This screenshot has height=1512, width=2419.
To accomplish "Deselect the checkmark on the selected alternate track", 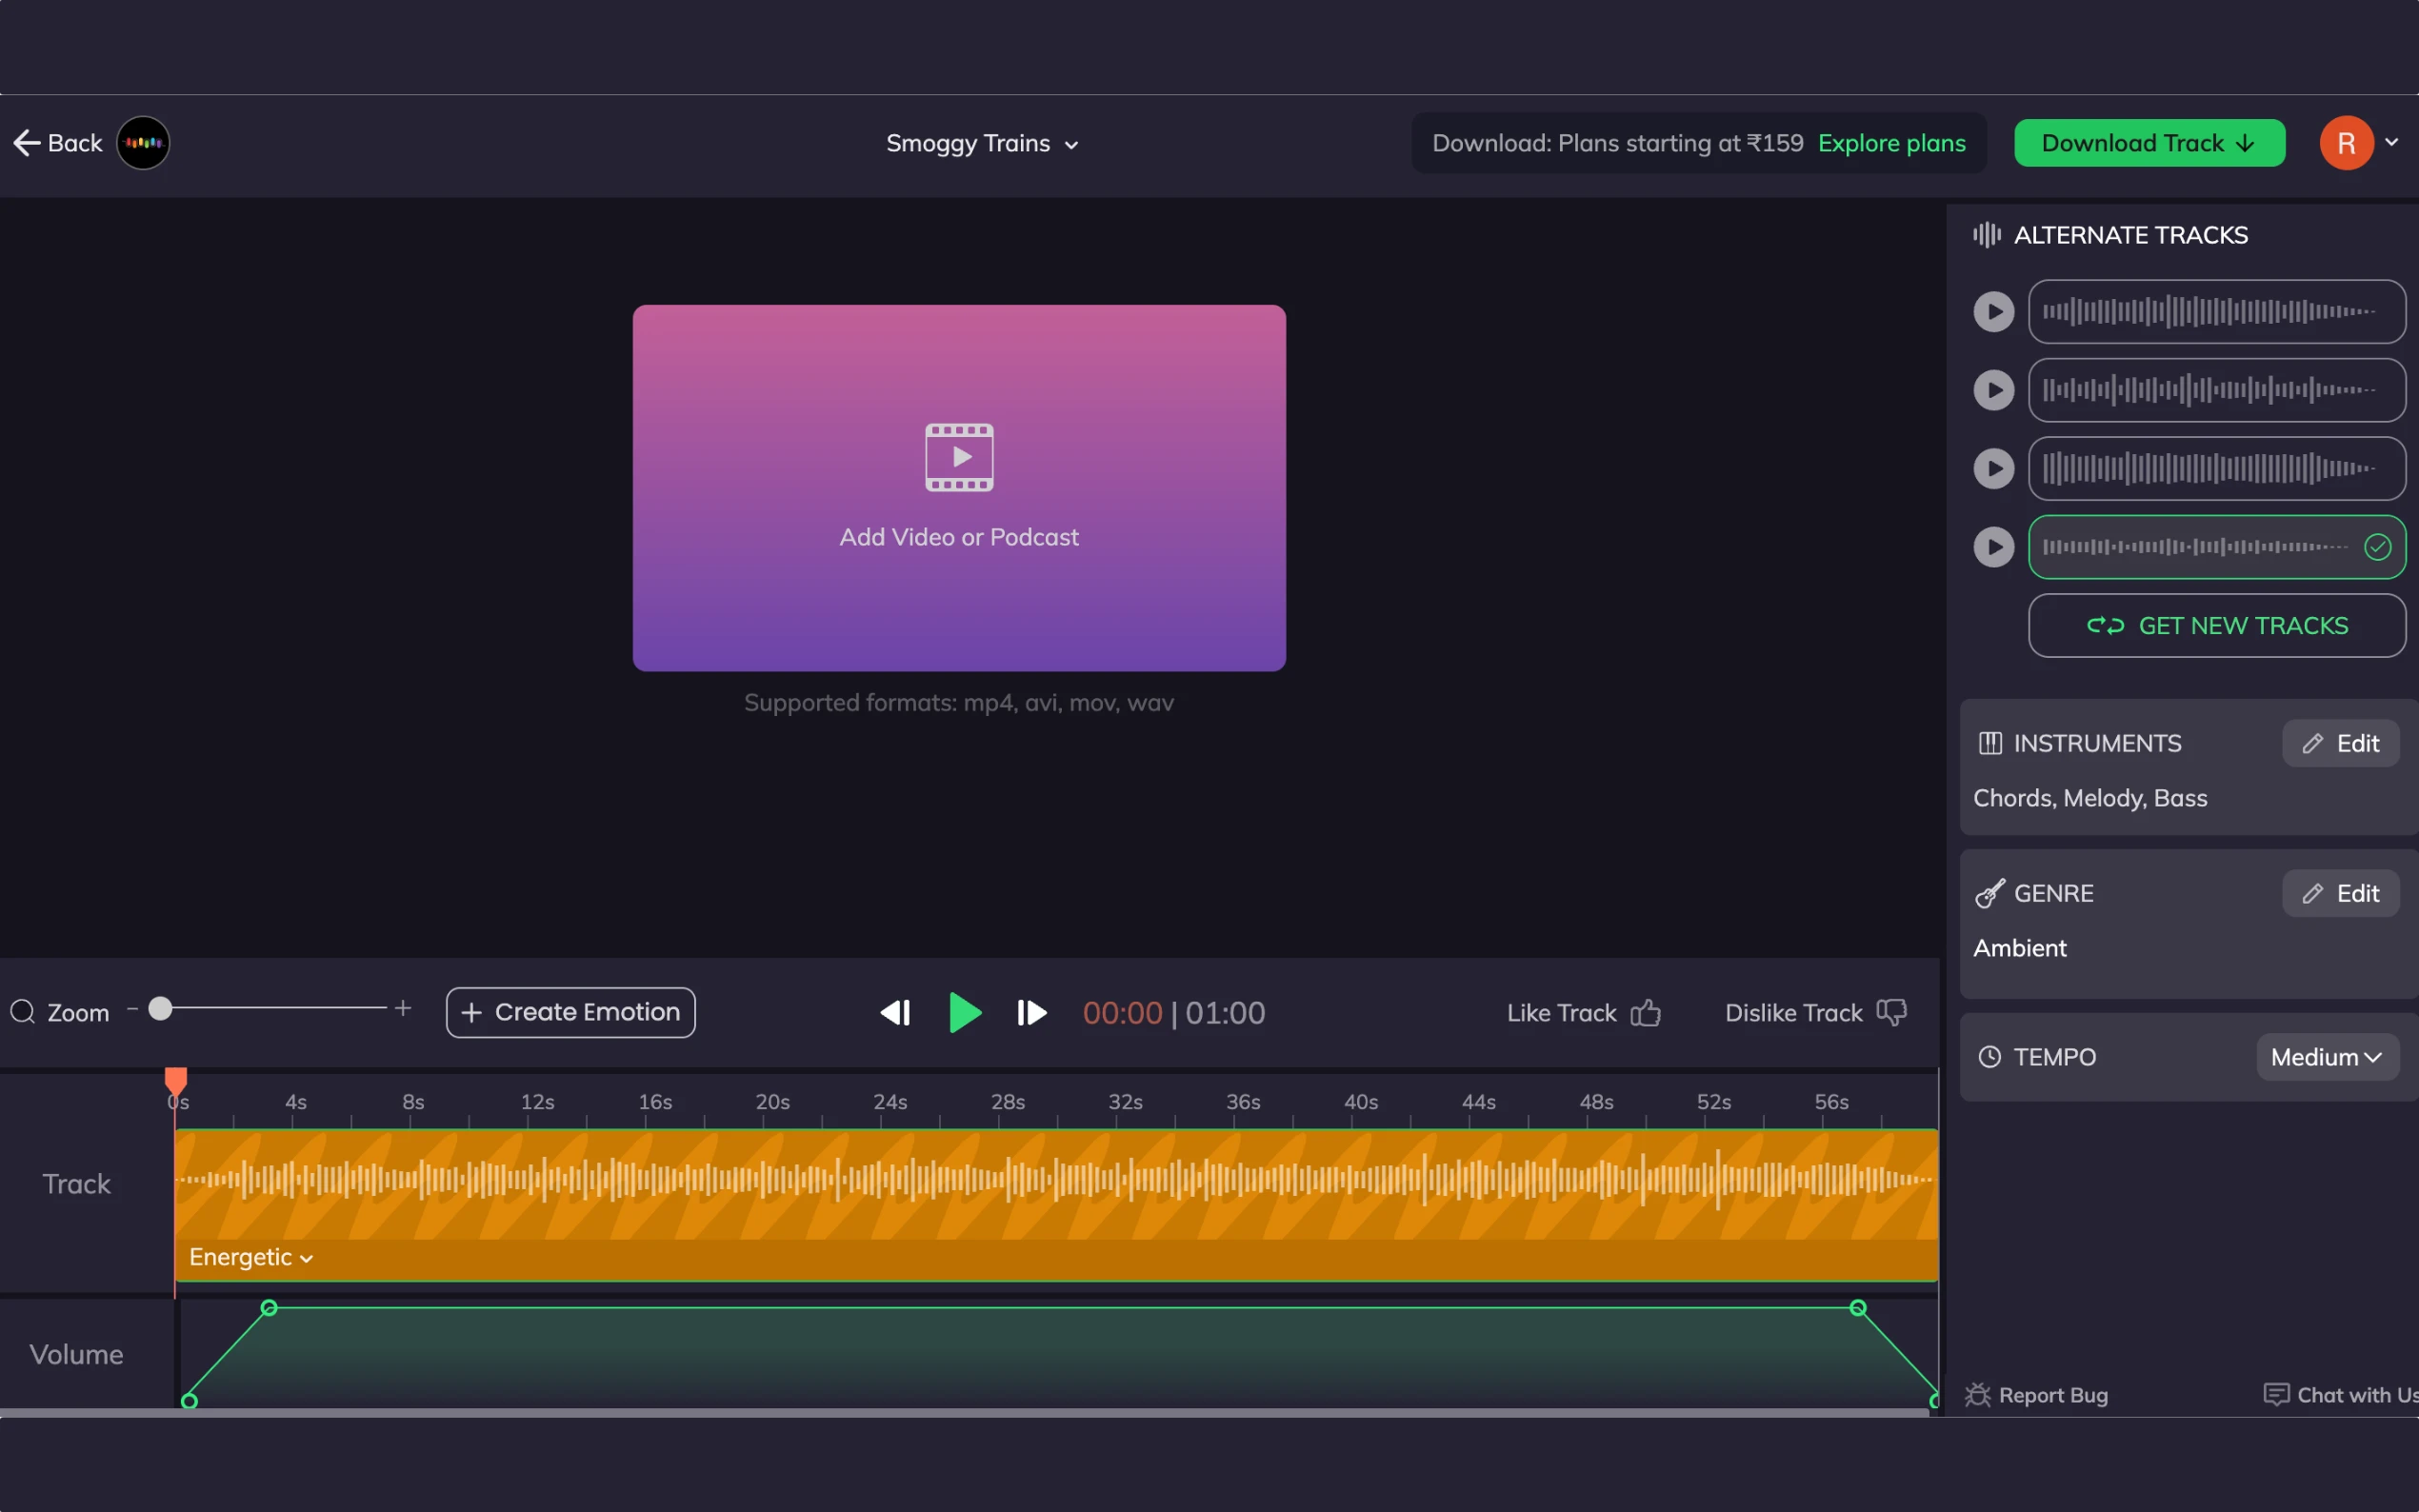I will pyautogui.click(x=2377, y=547).
